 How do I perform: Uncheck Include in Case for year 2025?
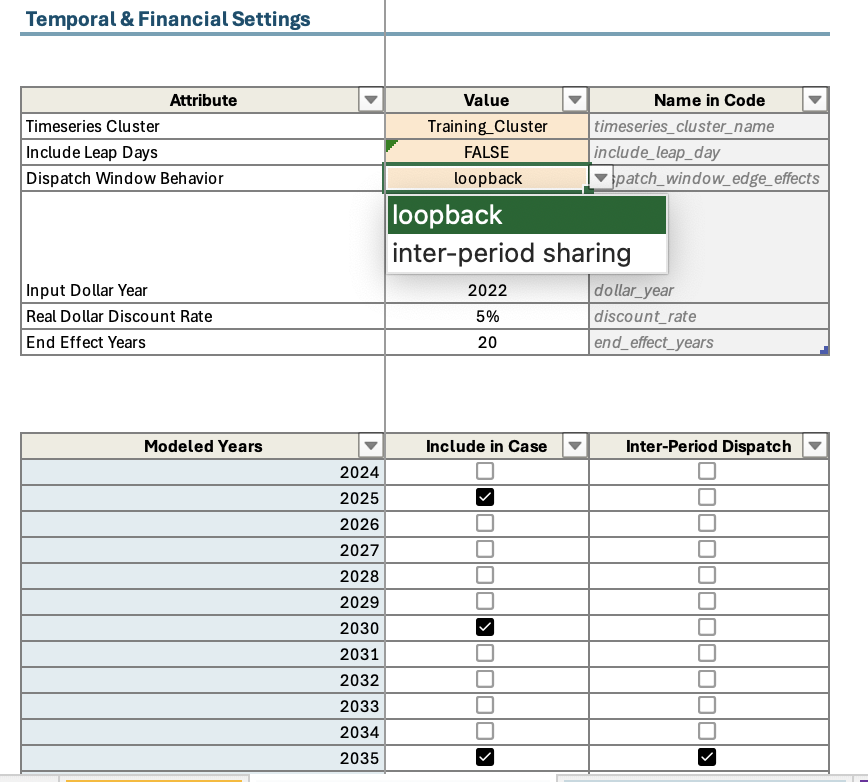point(485,496)
